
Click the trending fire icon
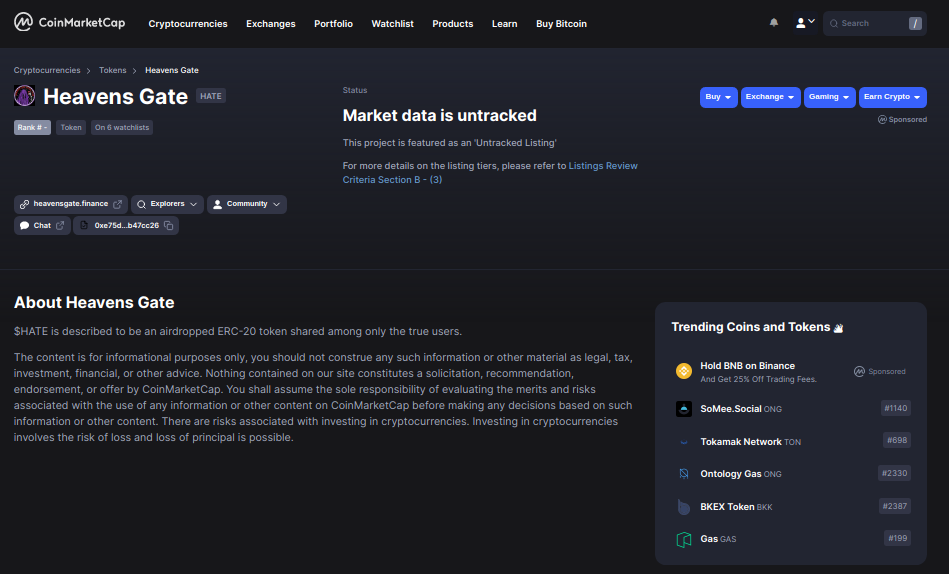pyautogui.click(x=838, y=328)
